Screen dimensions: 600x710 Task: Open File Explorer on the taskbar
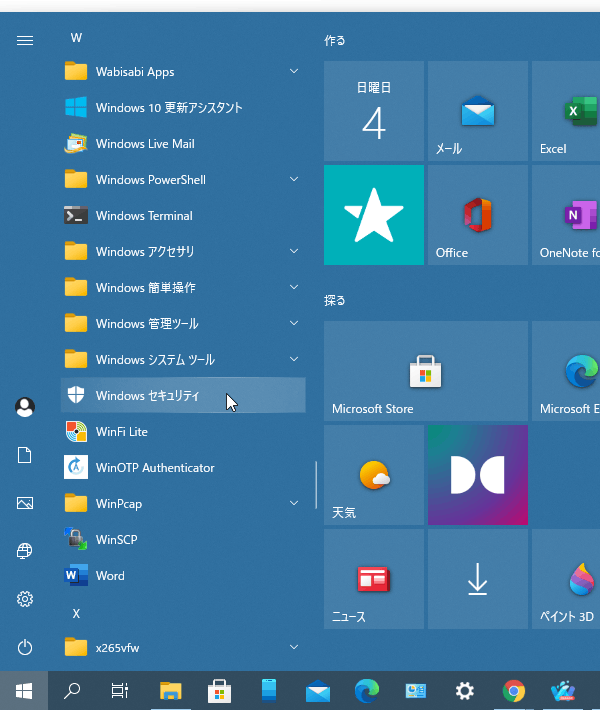coord(171,691)
